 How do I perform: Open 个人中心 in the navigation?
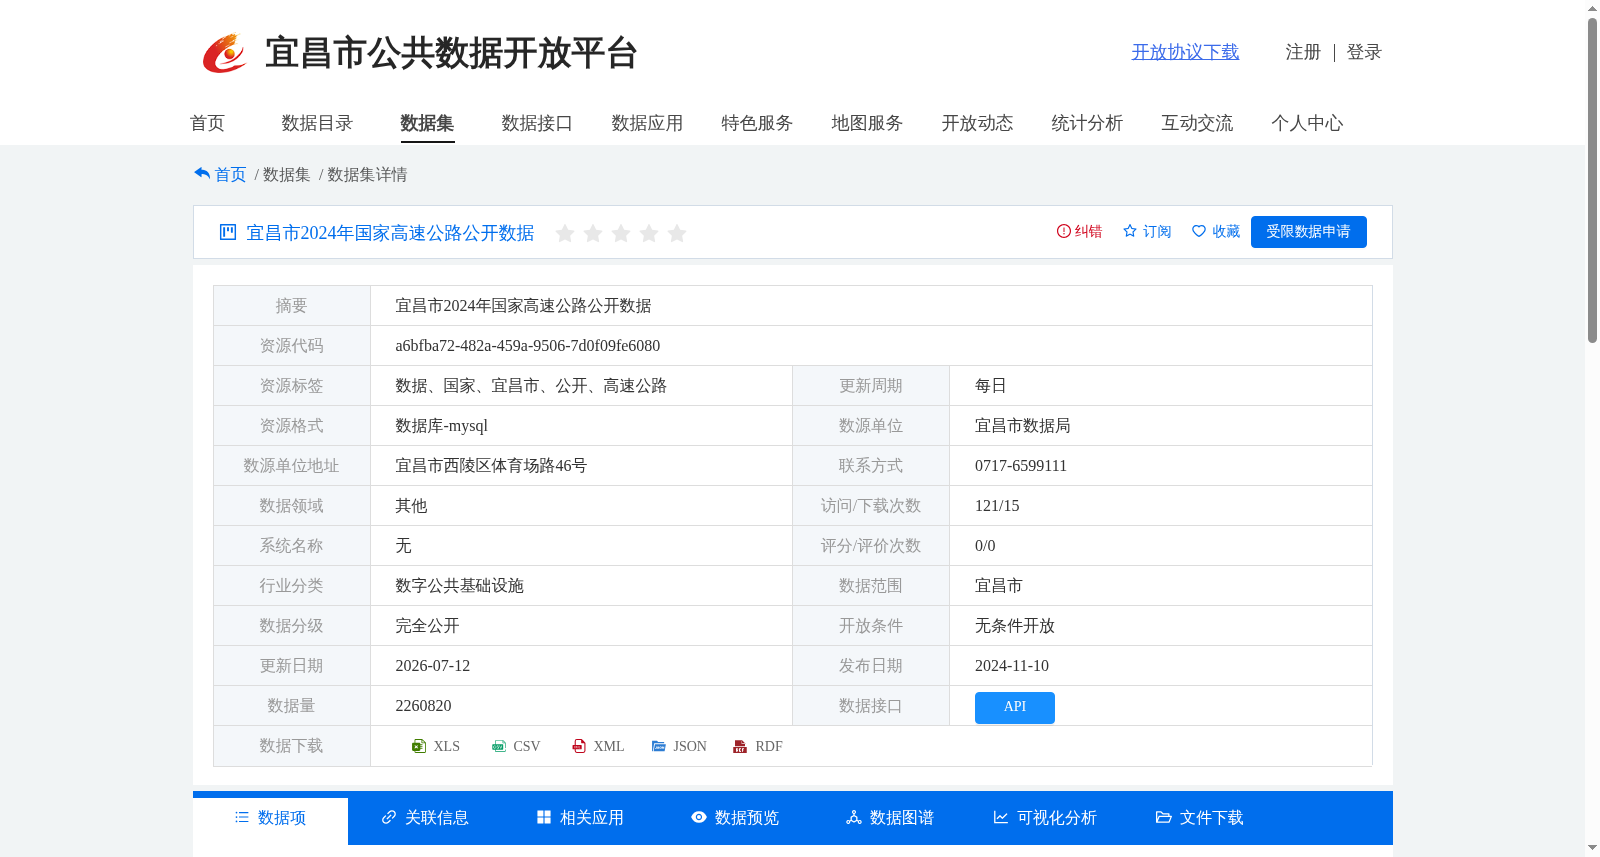[1307, 123]
